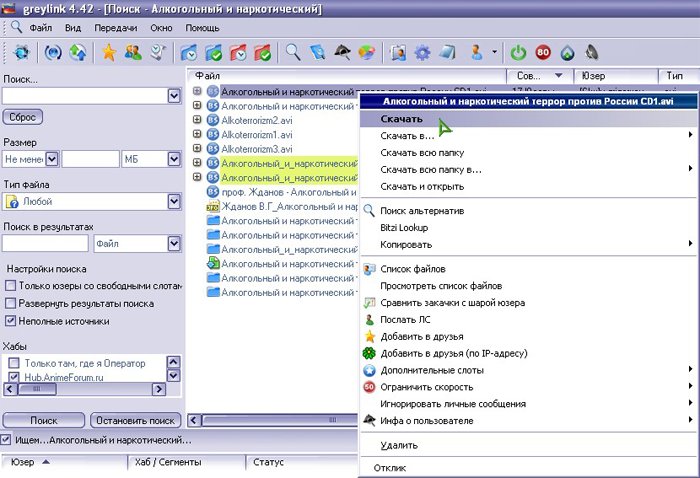Click into the Поиск search text field

[85, 96]
